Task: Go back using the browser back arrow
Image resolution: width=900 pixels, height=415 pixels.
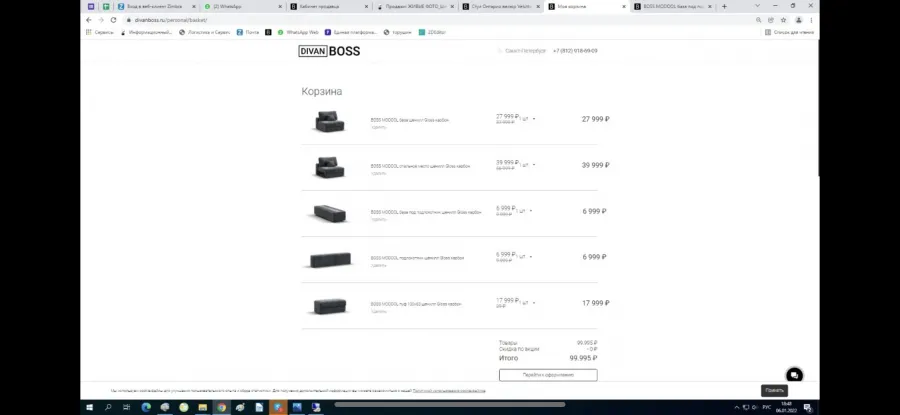Action: tap(88, 20)
